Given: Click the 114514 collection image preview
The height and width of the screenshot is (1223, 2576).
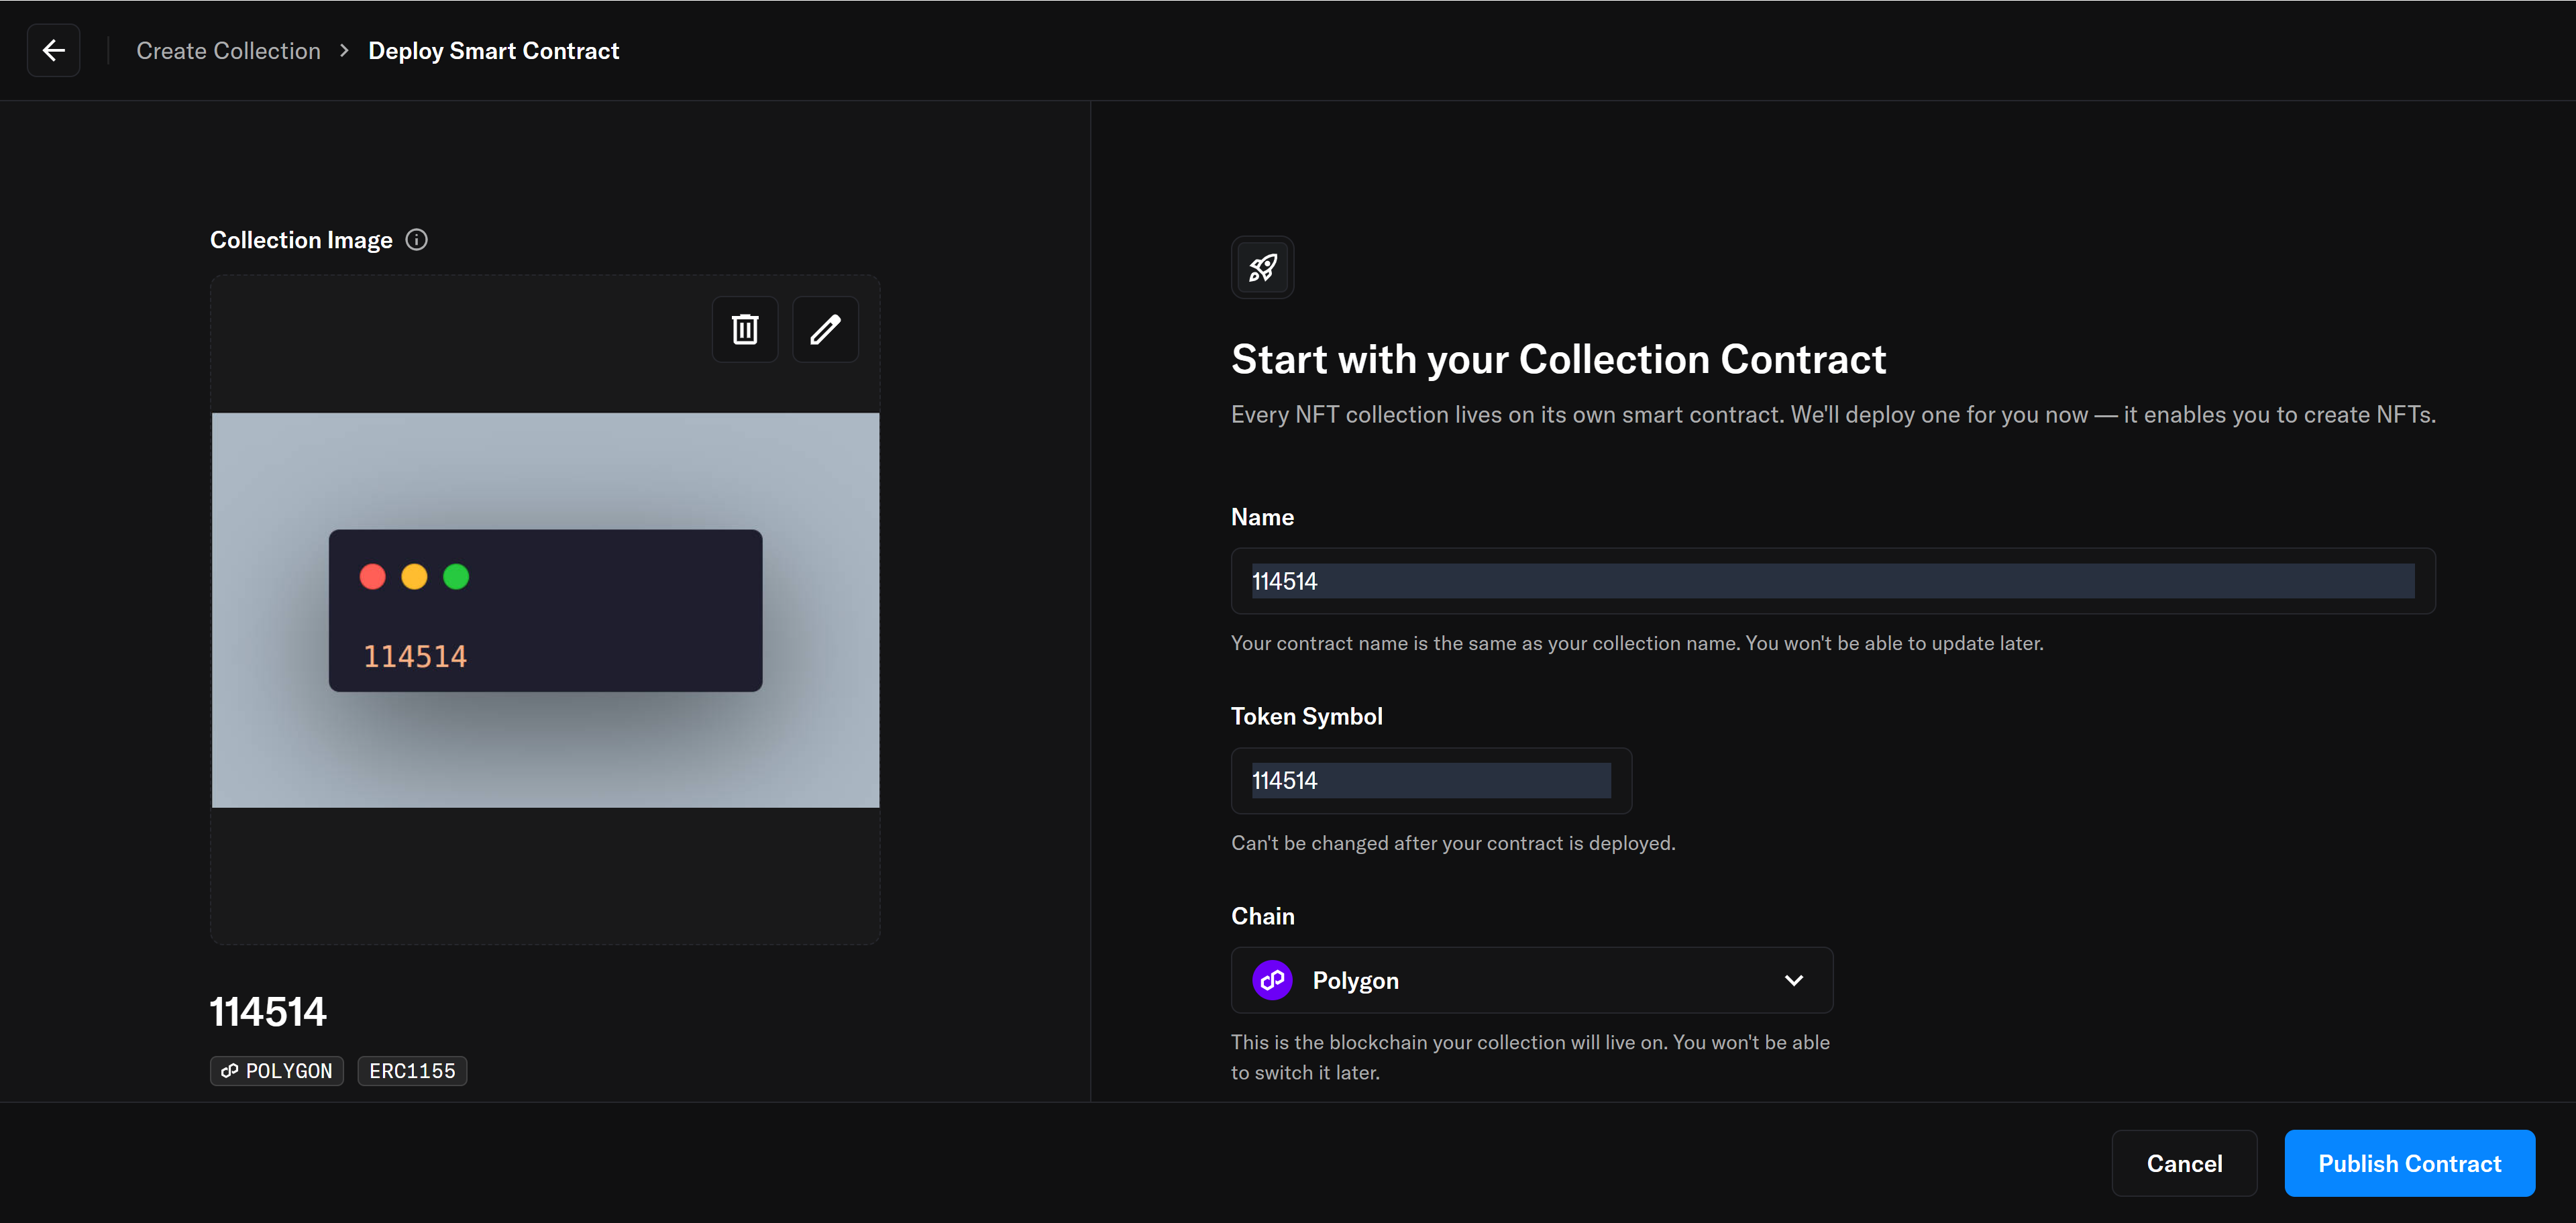Looking at the screenshot, I should (x=545, y=610).
